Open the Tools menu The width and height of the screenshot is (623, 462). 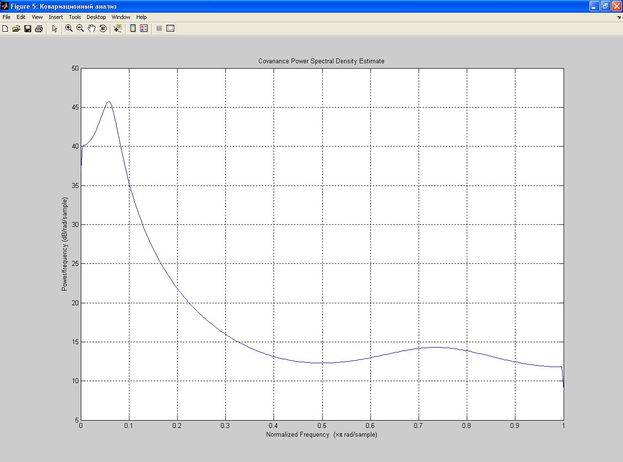tap(75, 17)
